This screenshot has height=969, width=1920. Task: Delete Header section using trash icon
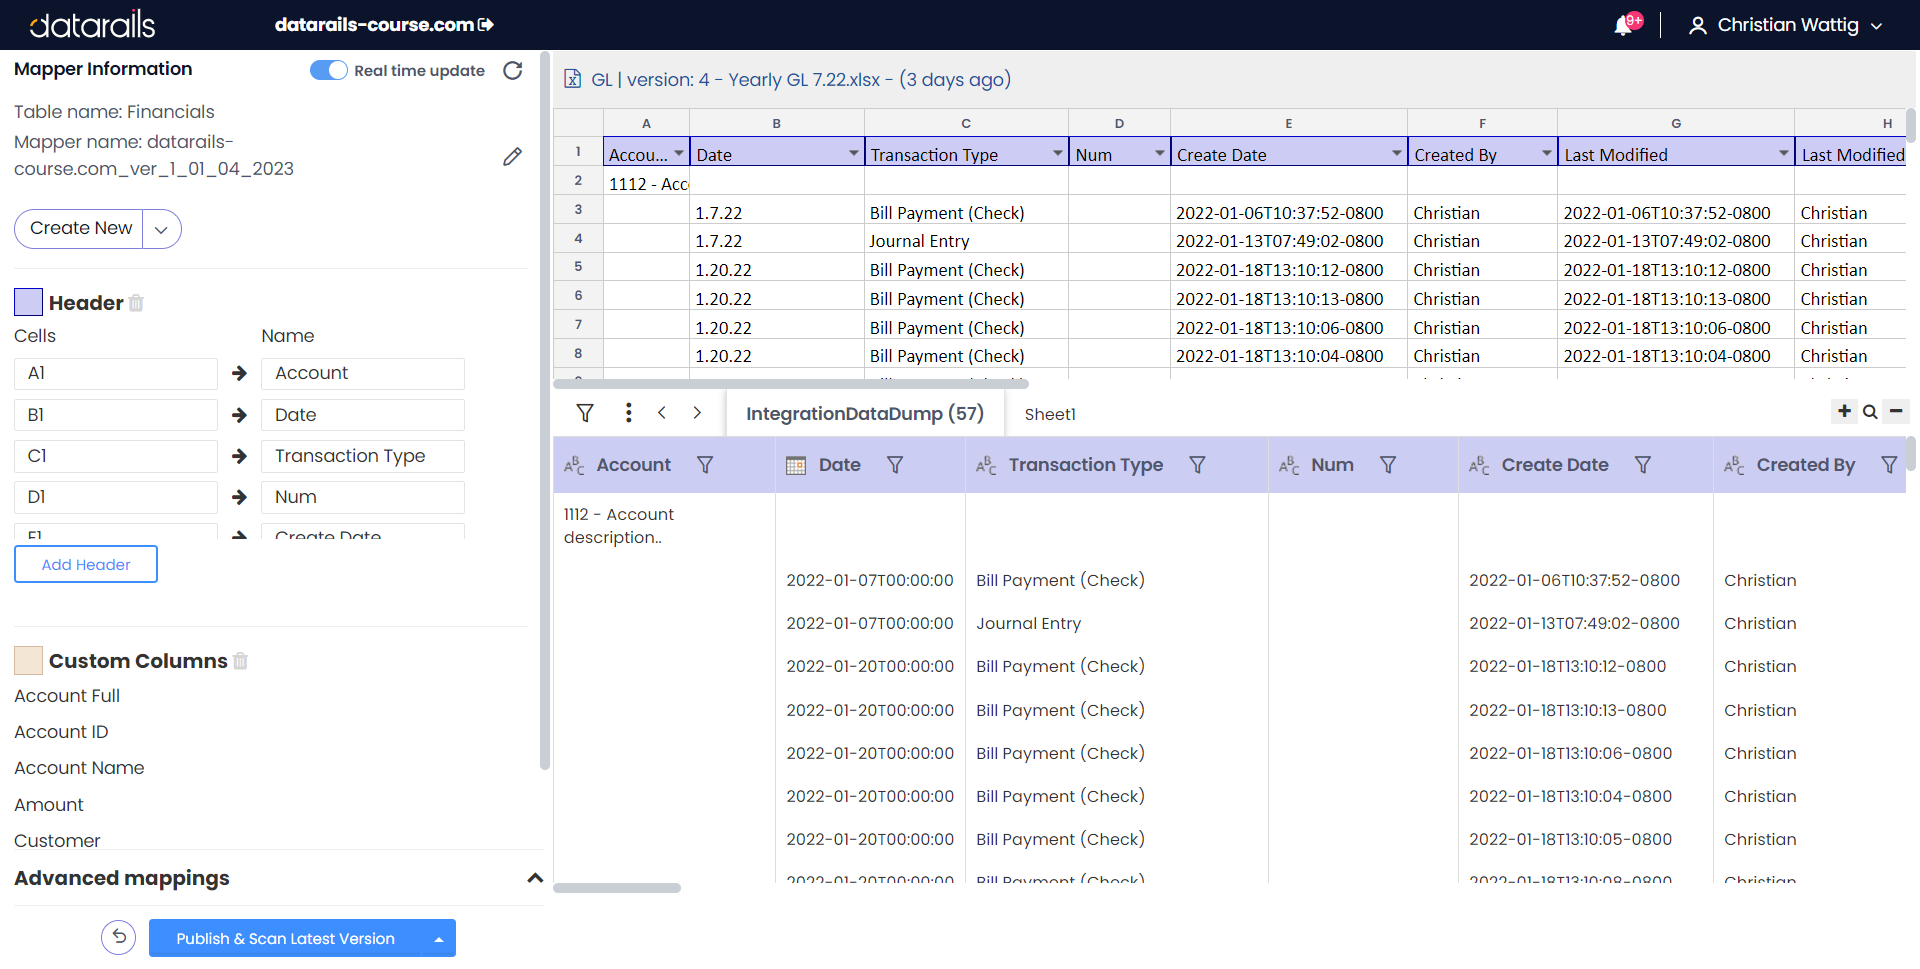click(x=136, y=303)
